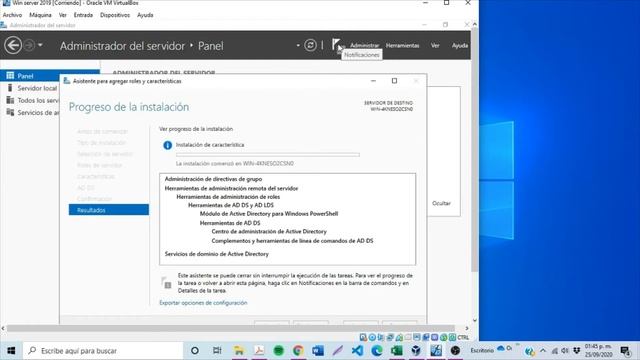Open the VirtualBox Máquina menu
This screenshot has height=360, width=640.
click(x=40, y=15)
